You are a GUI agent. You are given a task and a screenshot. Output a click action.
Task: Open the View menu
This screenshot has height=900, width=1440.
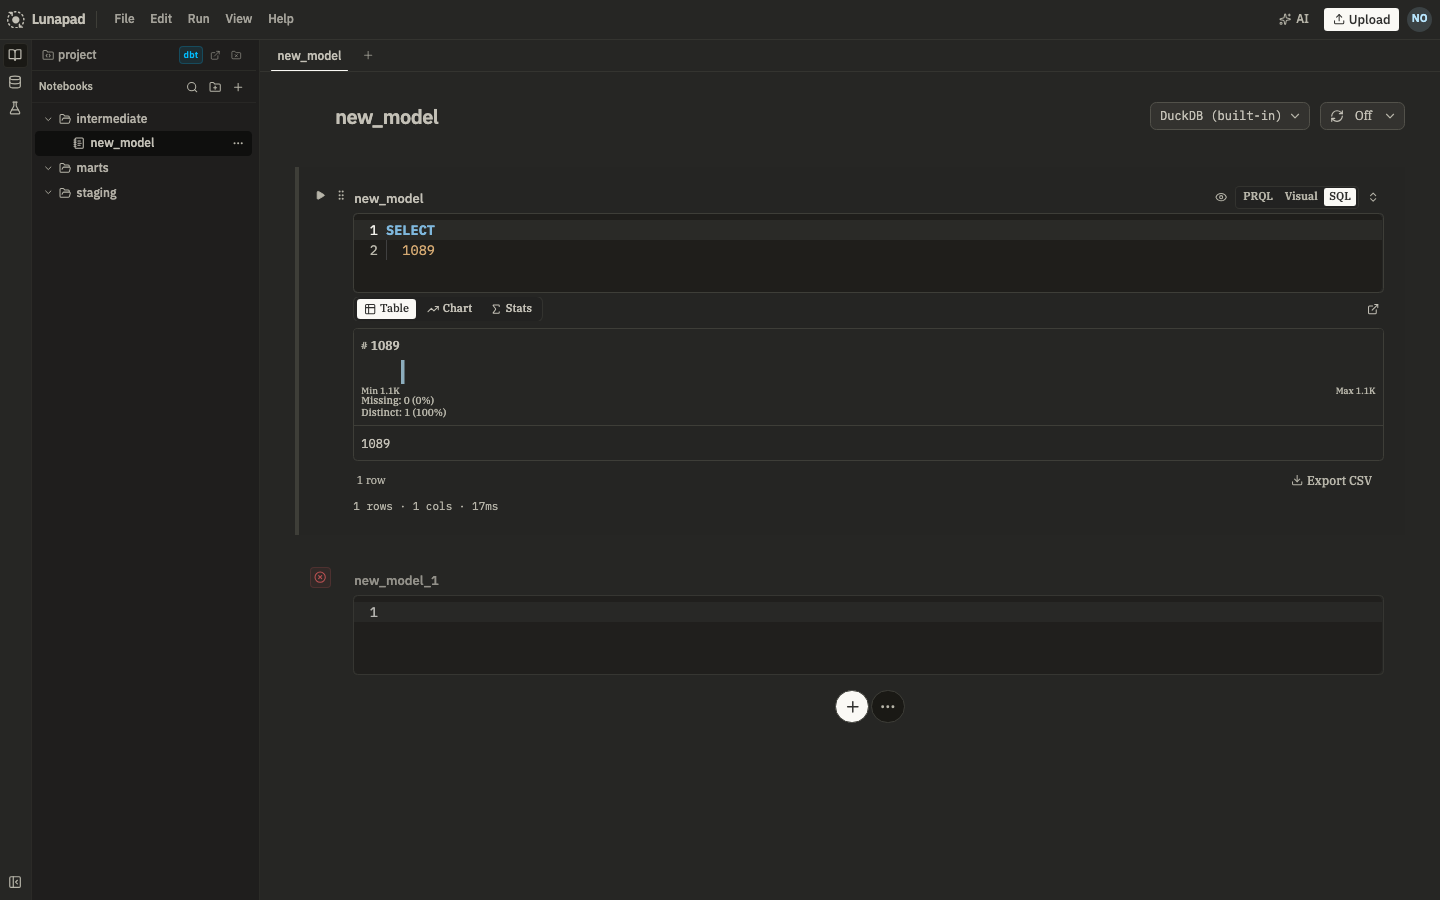238,19
